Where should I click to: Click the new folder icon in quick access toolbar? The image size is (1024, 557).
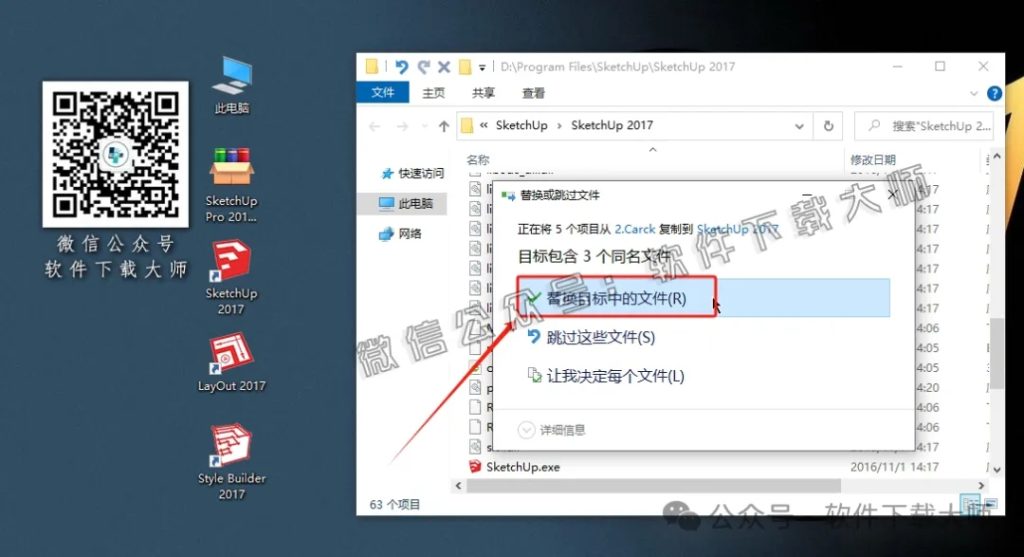(x=465, y=67)
